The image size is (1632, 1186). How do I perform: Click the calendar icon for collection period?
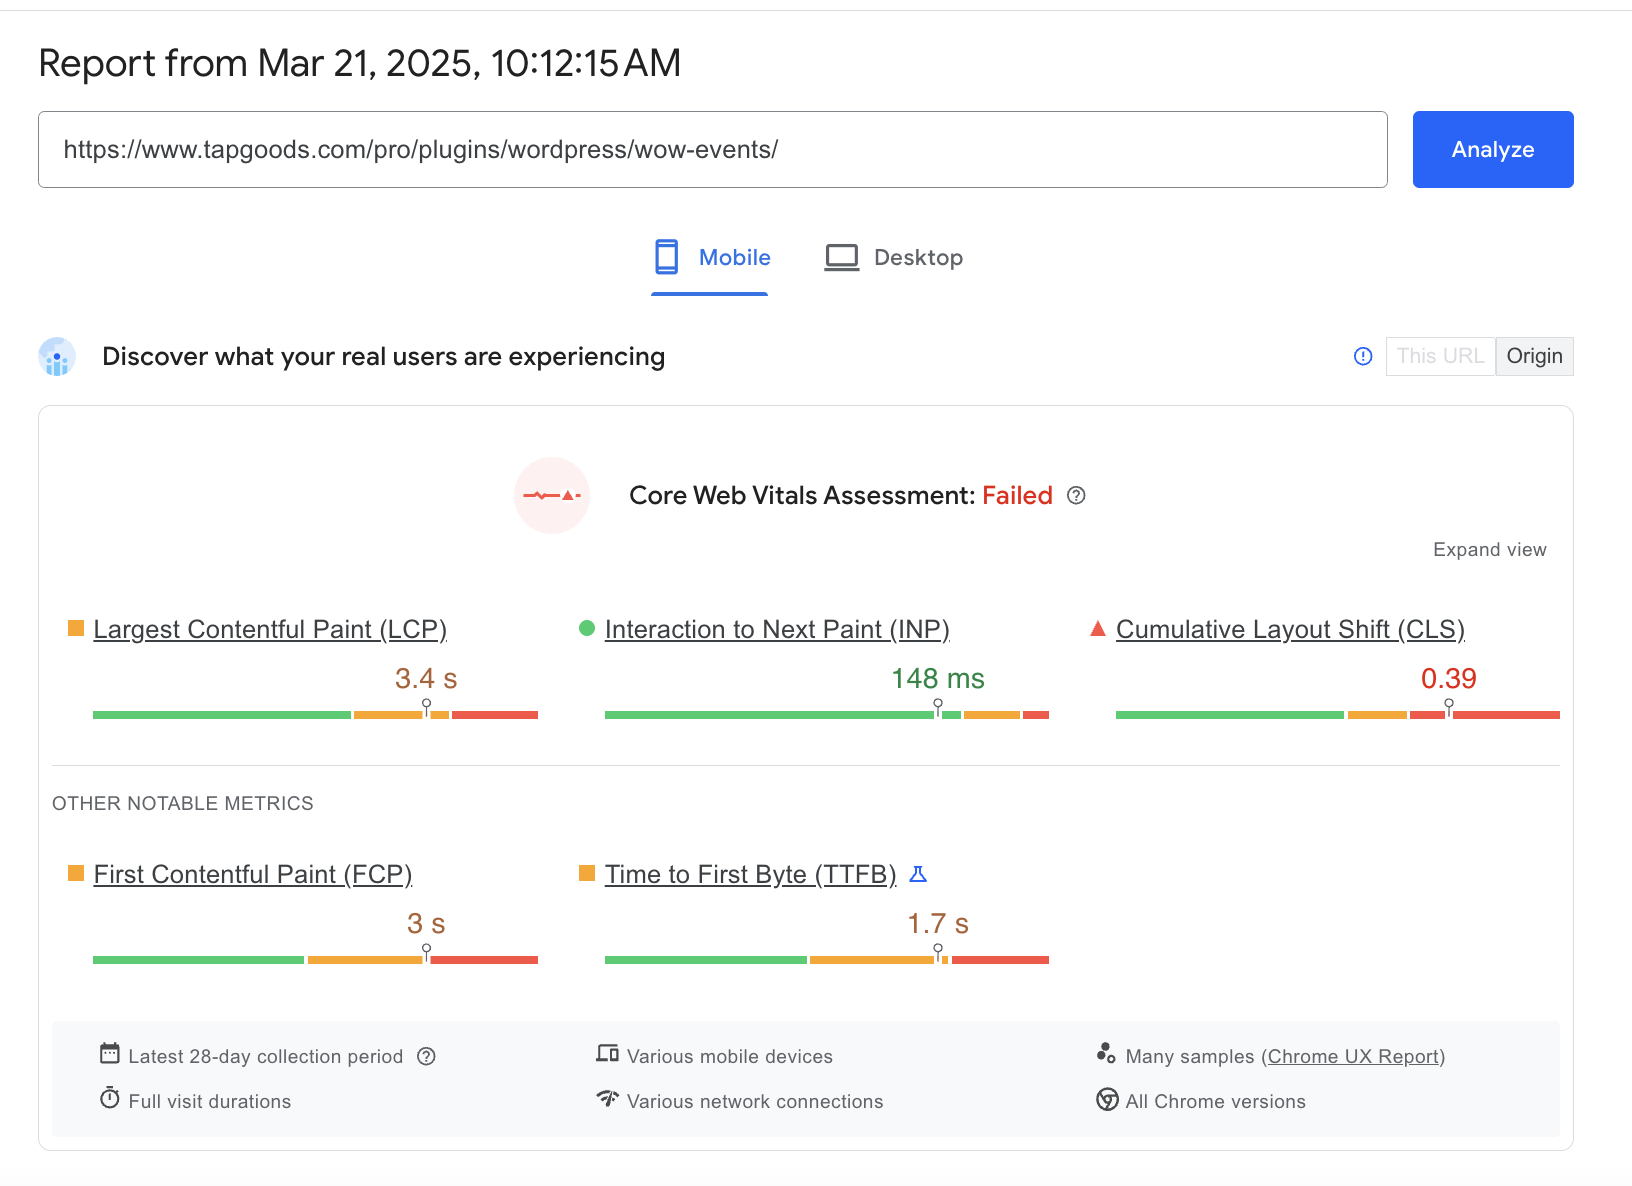(110, 1054)
